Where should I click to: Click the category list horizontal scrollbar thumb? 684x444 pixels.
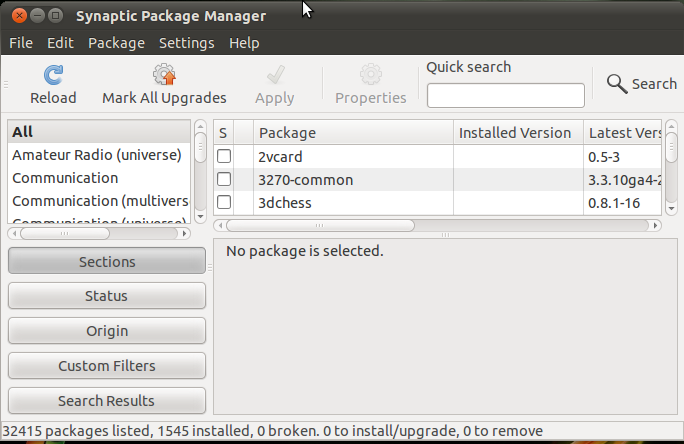[x=65, y=234]
